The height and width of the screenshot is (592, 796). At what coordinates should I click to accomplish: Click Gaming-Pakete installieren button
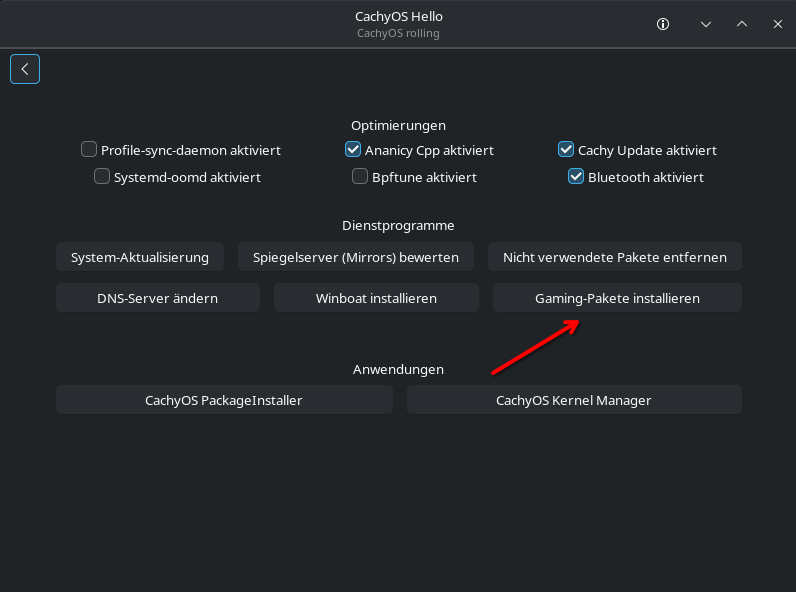click(x=617, y=298)
